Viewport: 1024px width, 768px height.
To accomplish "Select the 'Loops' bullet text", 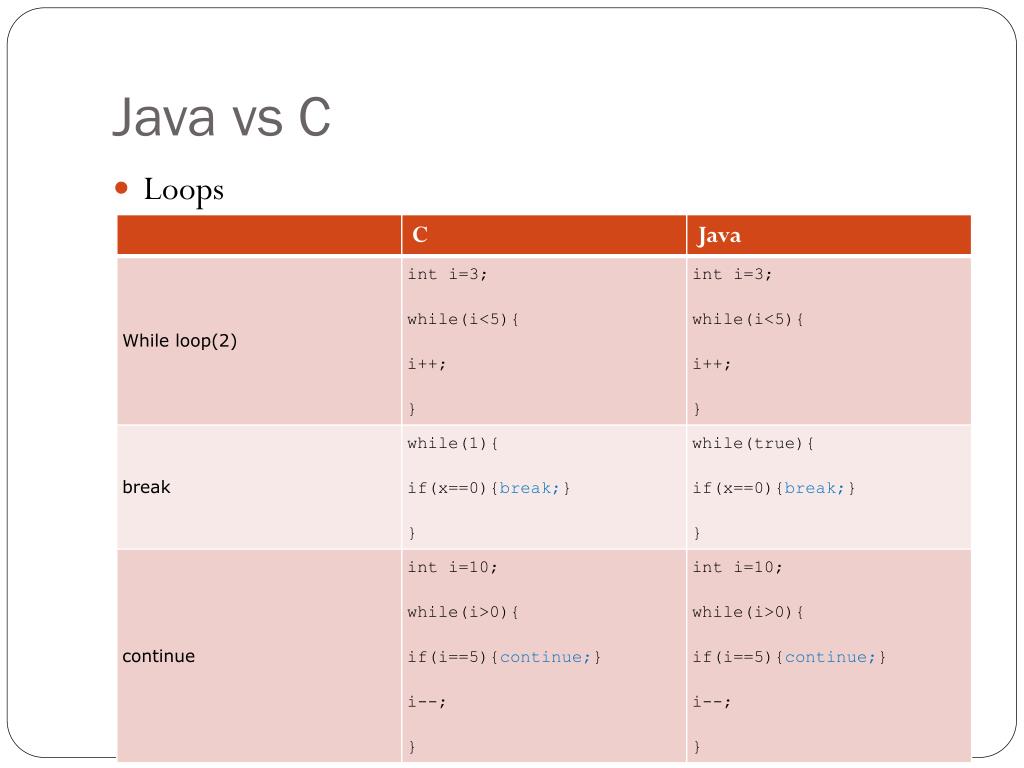I will click(x=184, y=191).
